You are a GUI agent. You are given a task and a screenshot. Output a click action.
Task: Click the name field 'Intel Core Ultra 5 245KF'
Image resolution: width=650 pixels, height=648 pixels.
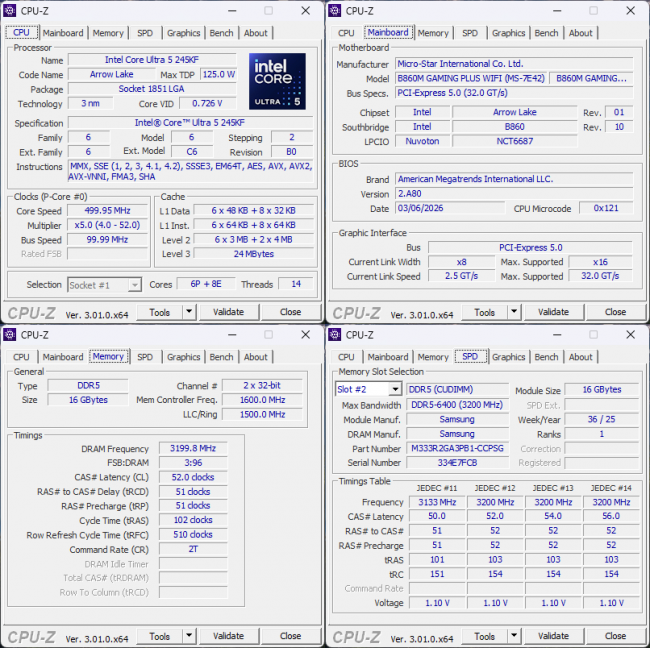[x=152, y=60]
